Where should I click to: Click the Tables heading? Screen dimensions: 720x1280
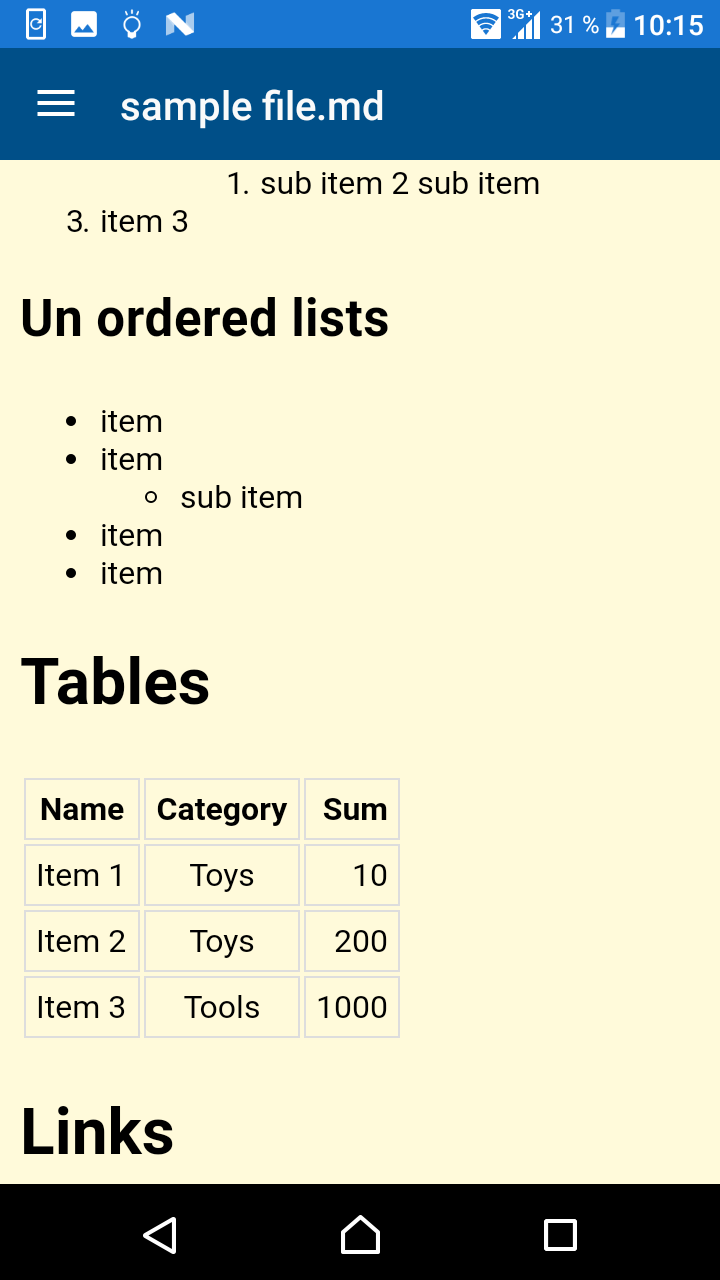pos(115,682)
